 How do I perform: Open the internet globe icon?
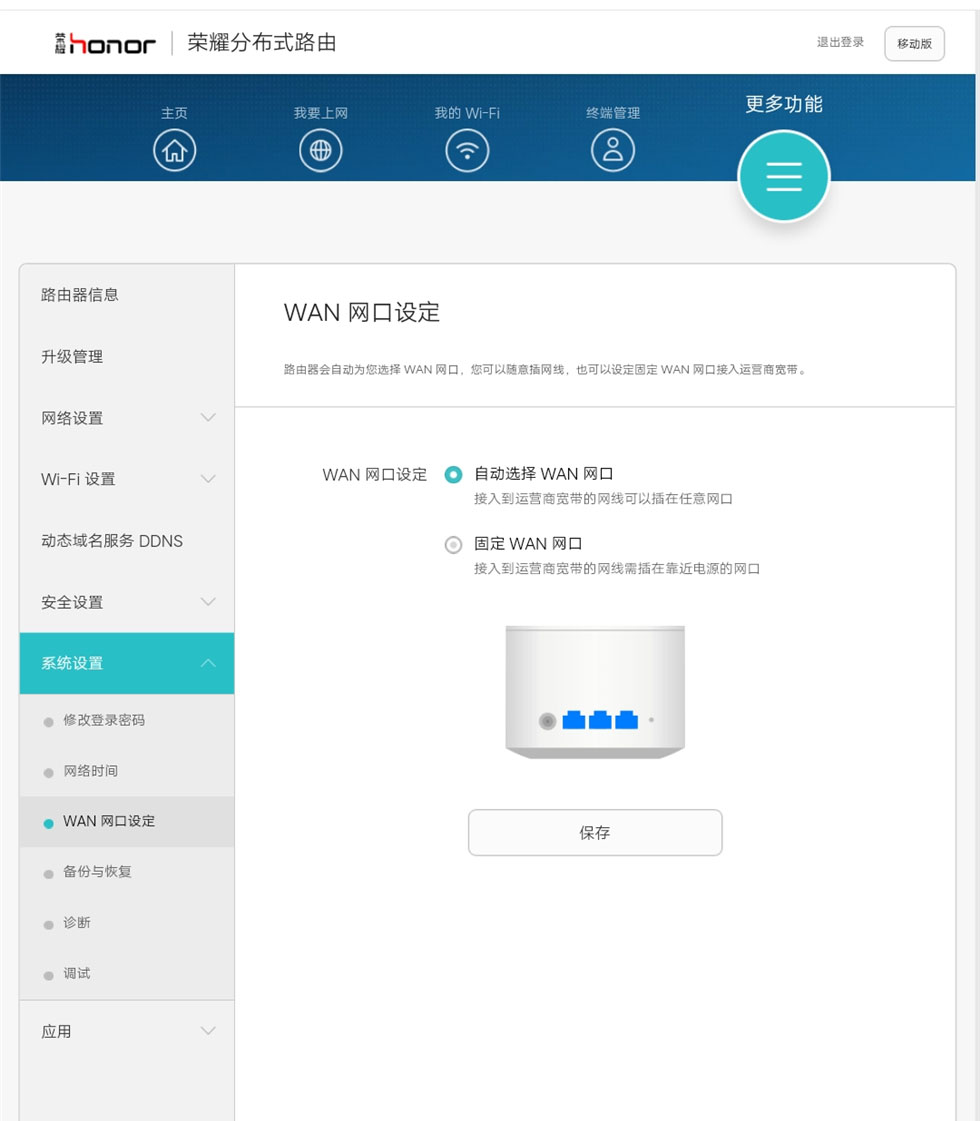(320, 151)
